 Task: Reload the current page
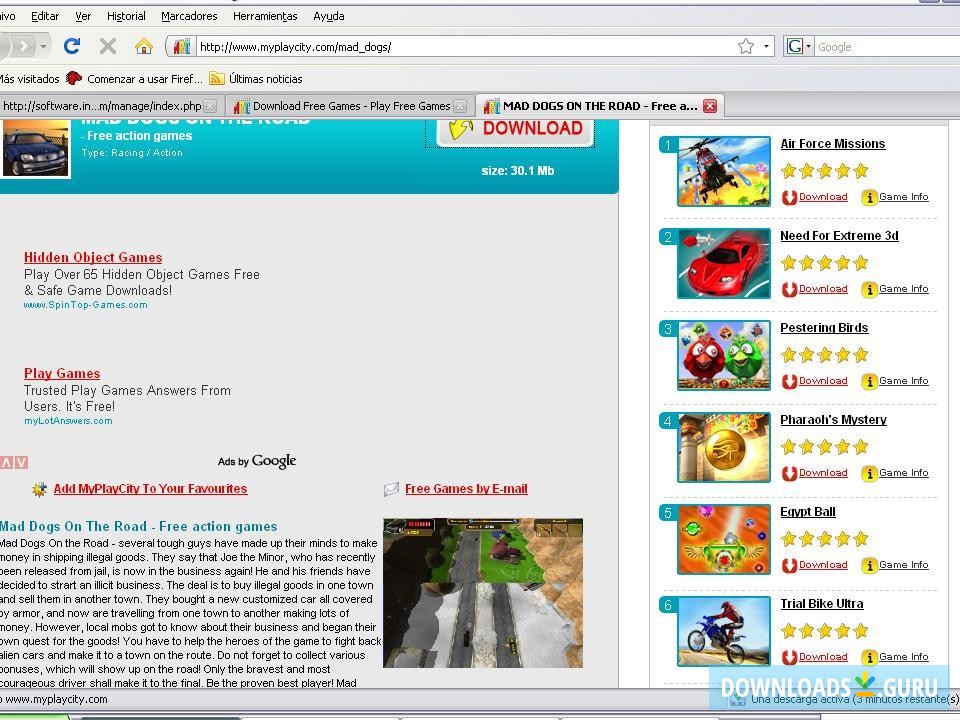70,46
